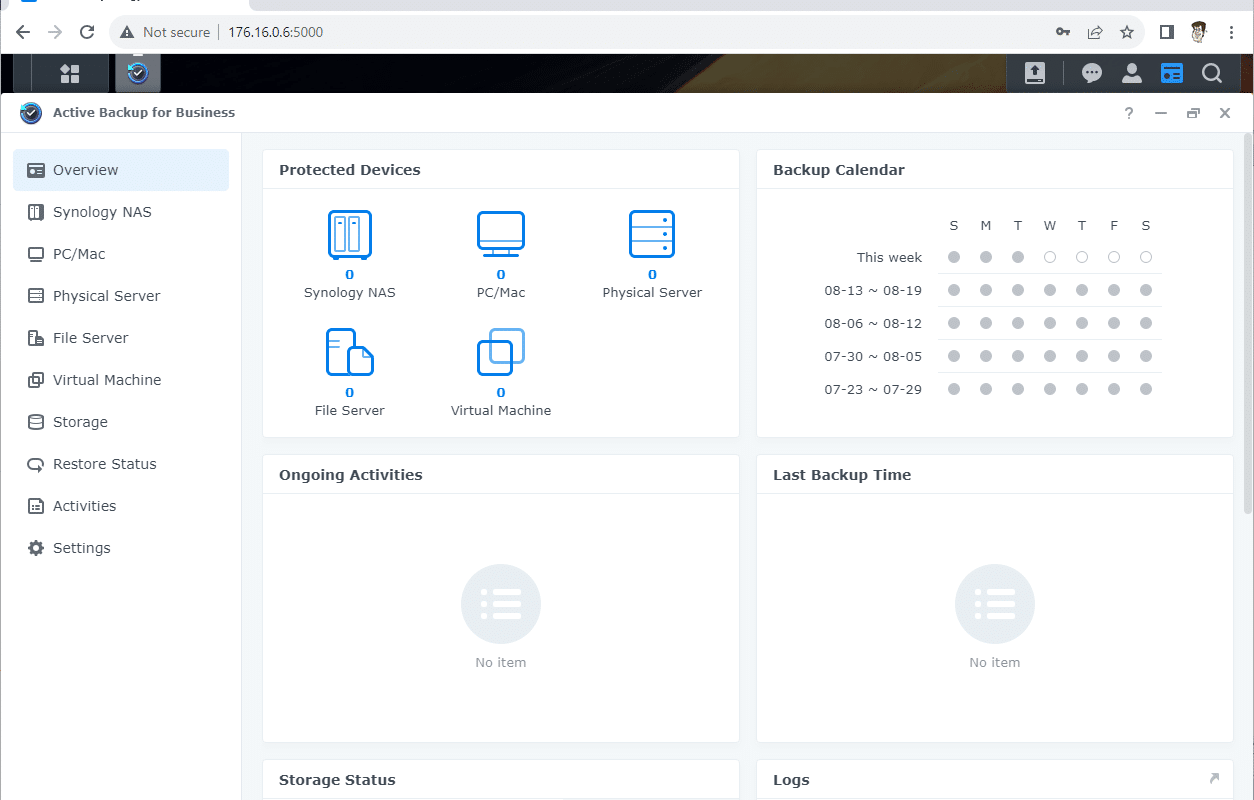The height and width of the screenshot is (800, 1254).
Task: Open DSM notifications chat bubble icon
Action: [1092, 73]
